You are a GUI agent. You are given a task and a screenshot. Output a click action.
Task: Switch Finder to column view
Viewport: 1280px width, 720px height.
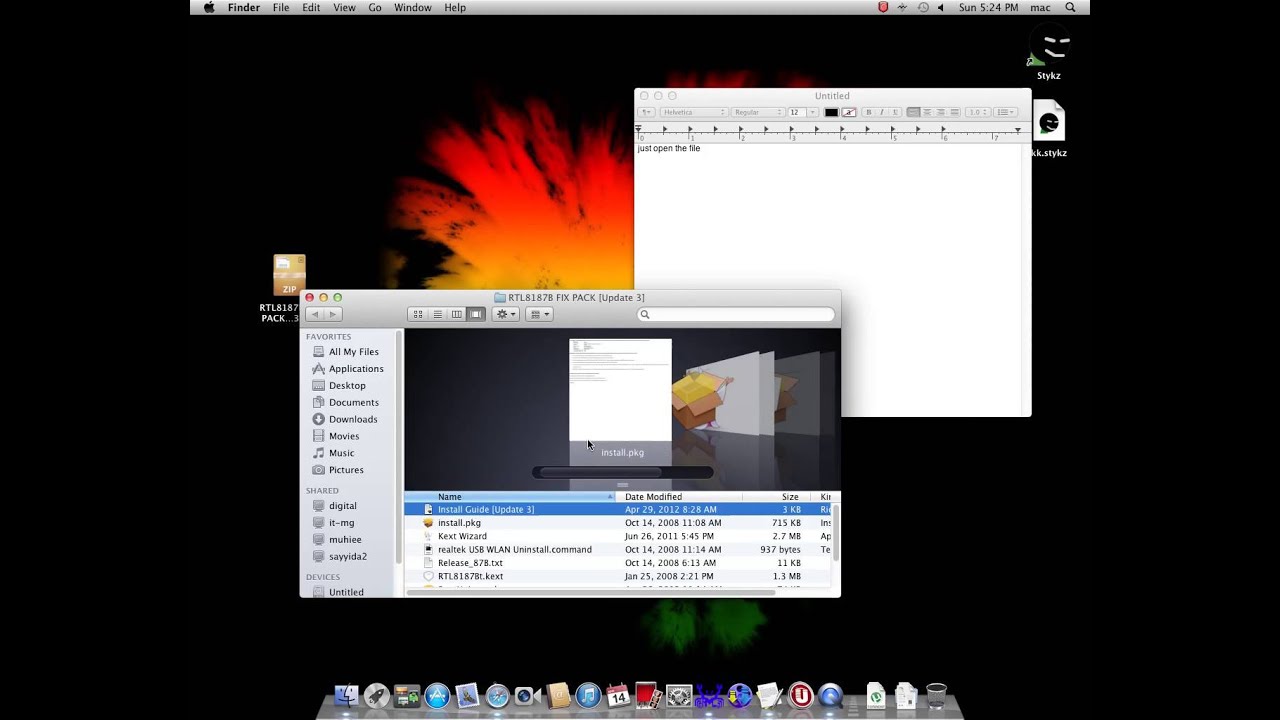point(457,314)
